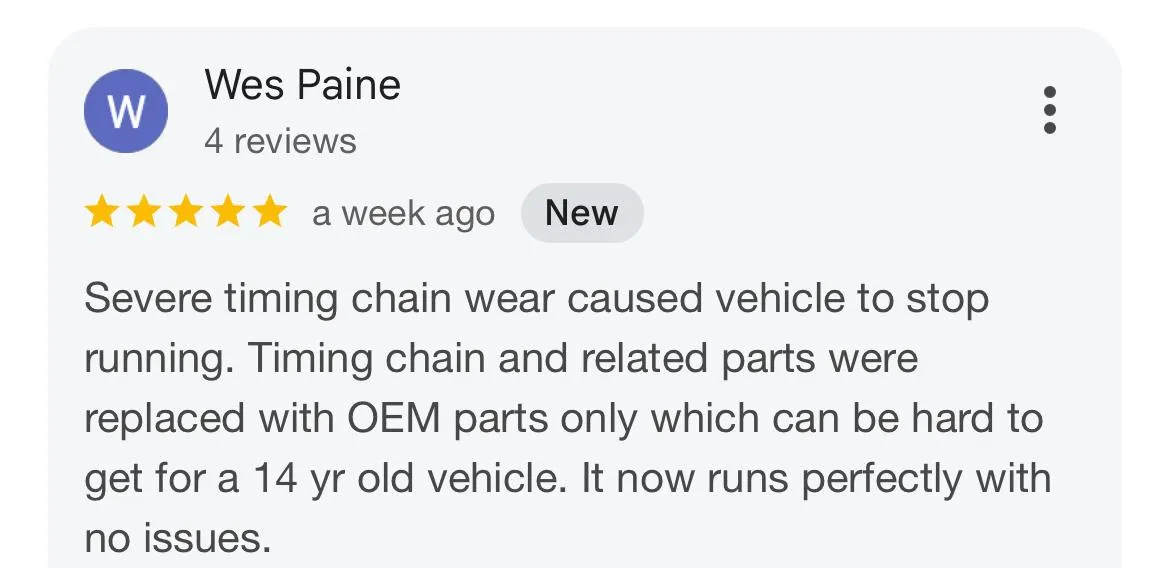
Task: Click the word 'OEM' in the review
Action: (x=394, y=419)
